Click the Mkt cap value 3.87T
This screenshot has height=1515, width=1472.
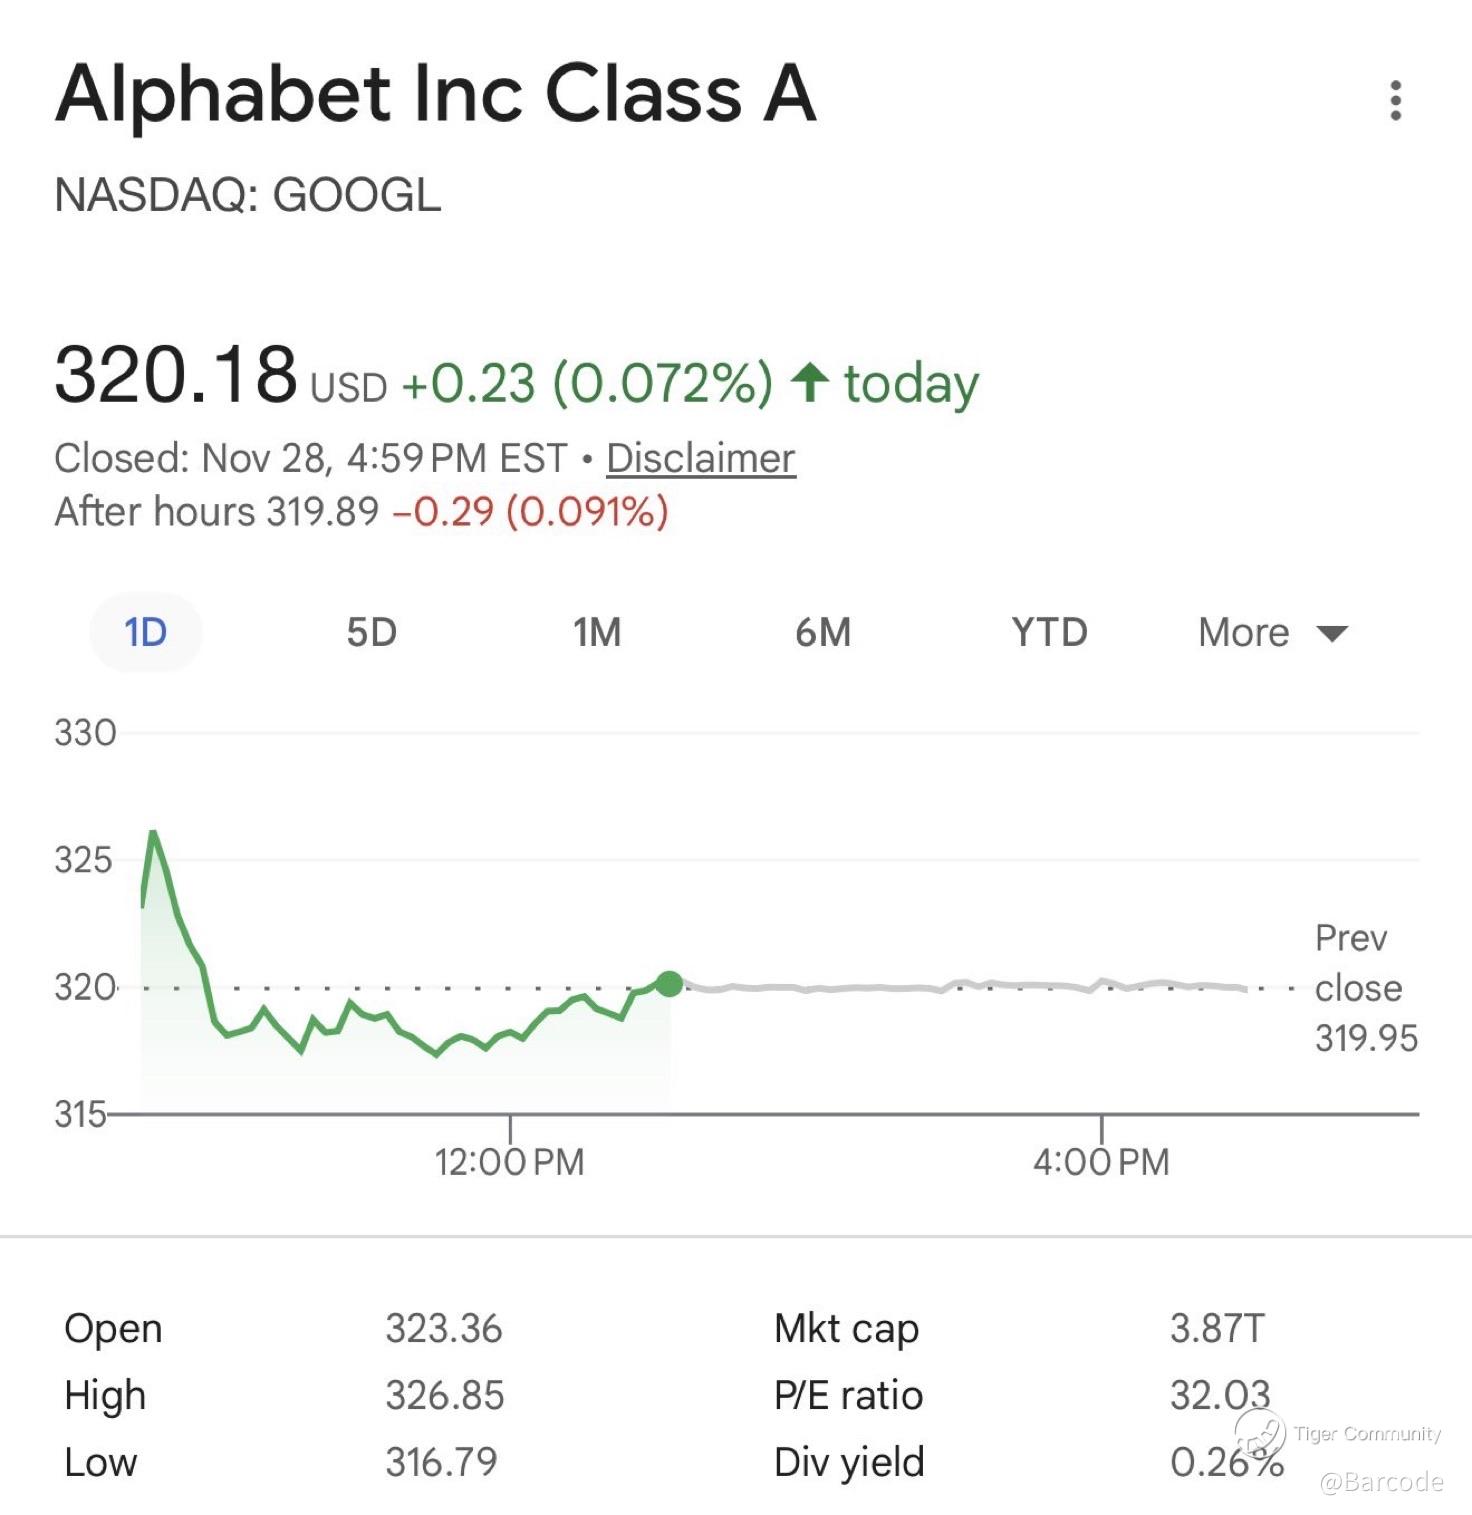[1217, 1329]
